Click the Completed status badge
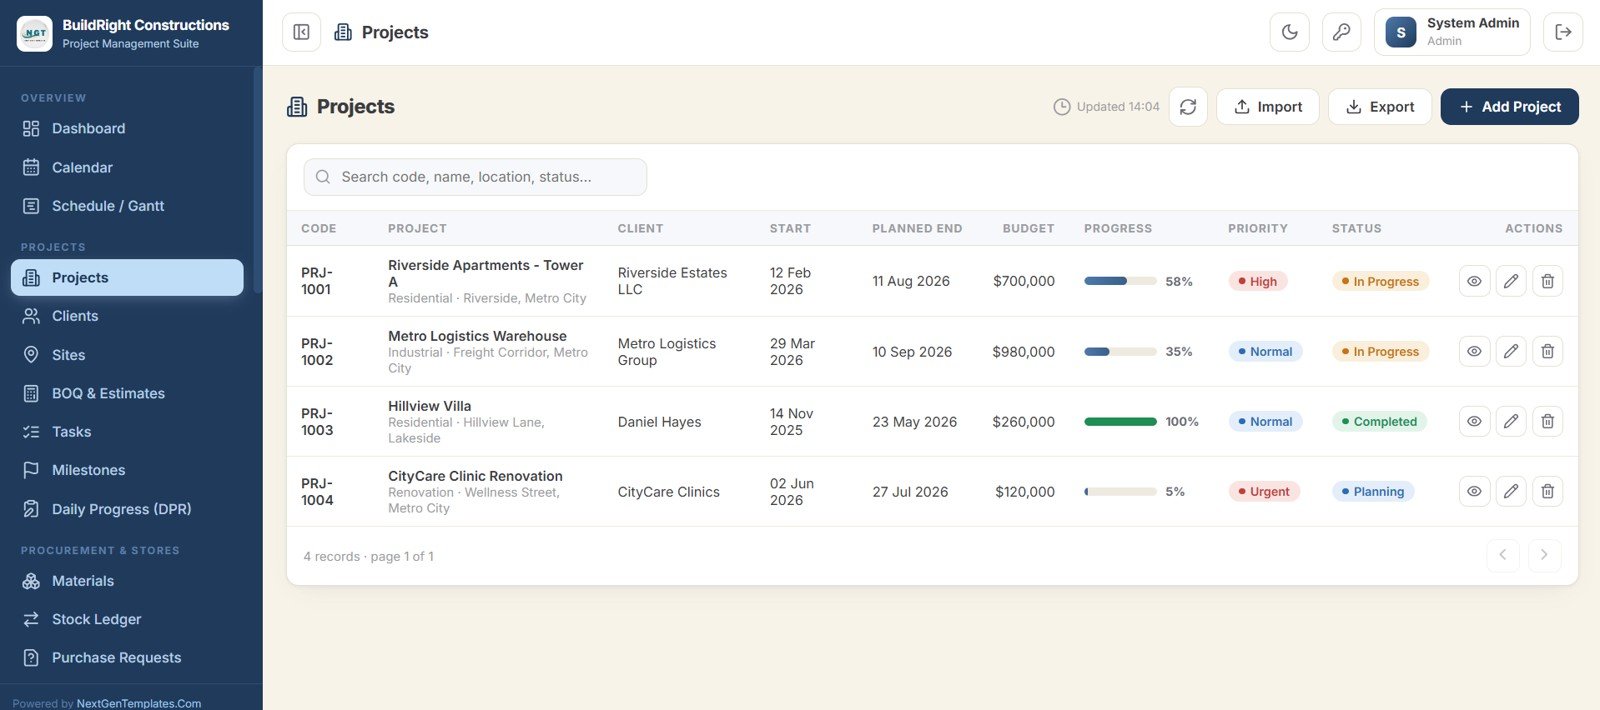Viewport: 1600px width, 710px height. (1380, 421)
